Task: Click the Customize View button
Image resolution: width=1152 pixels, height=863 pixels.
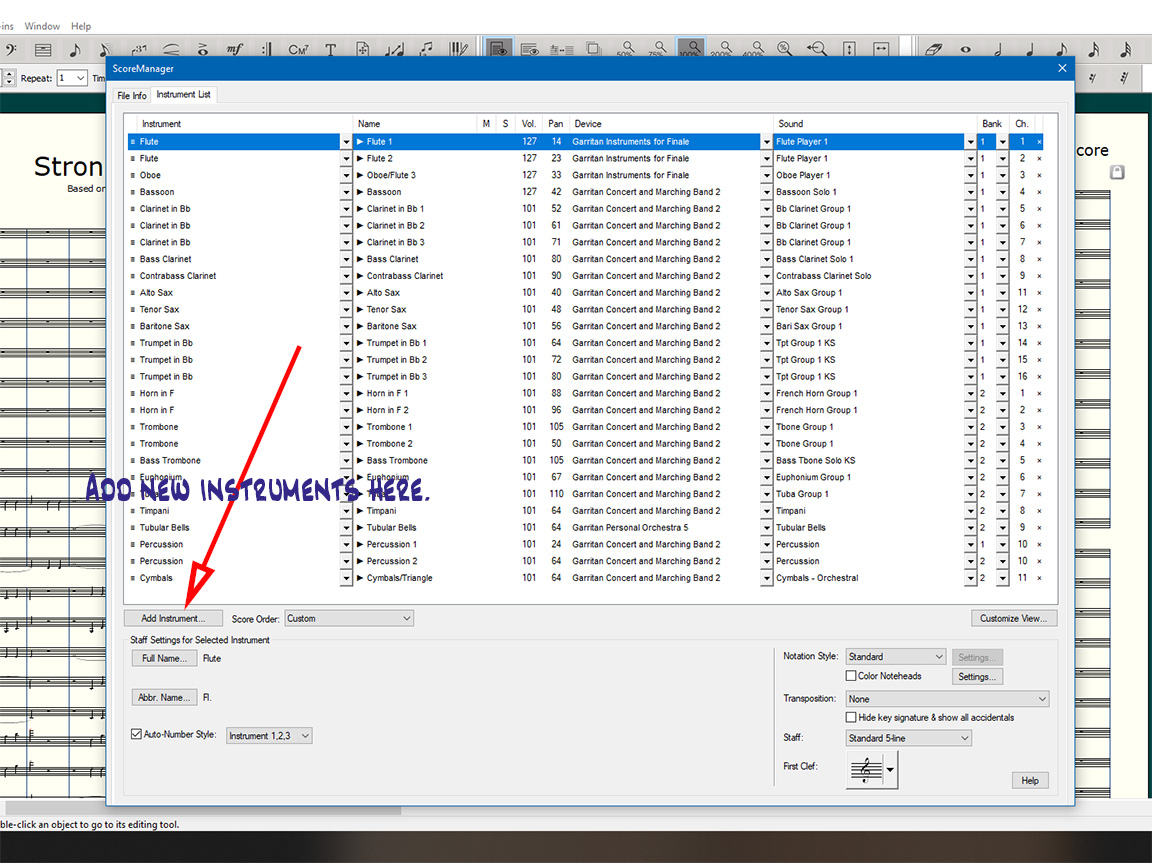Action: click(x=1013, y=619)
